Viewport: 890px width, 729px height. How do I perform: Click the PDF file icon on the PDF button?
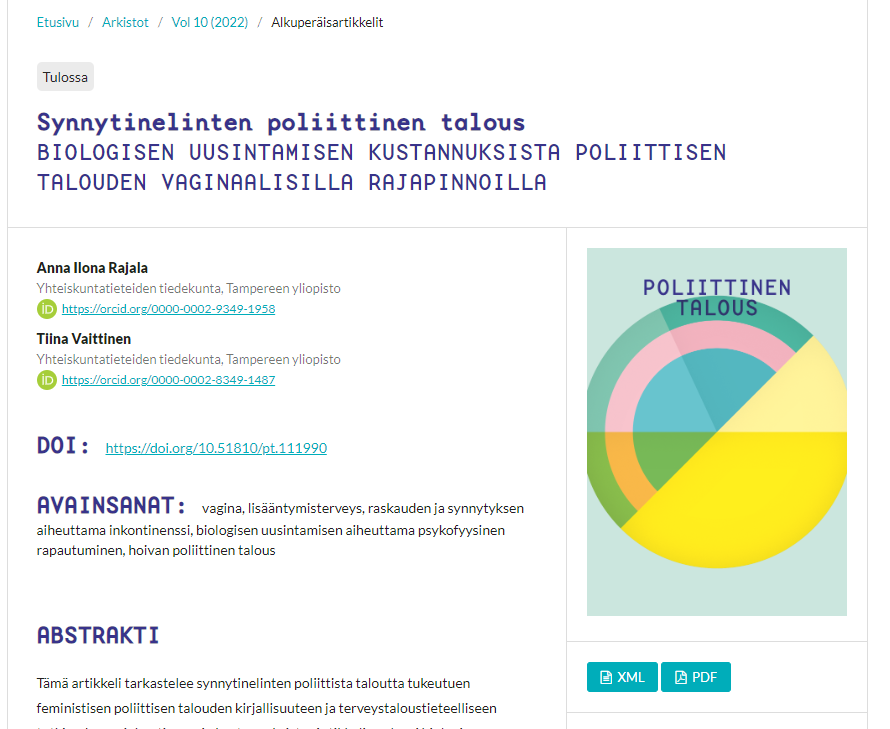tap(681, 678)
